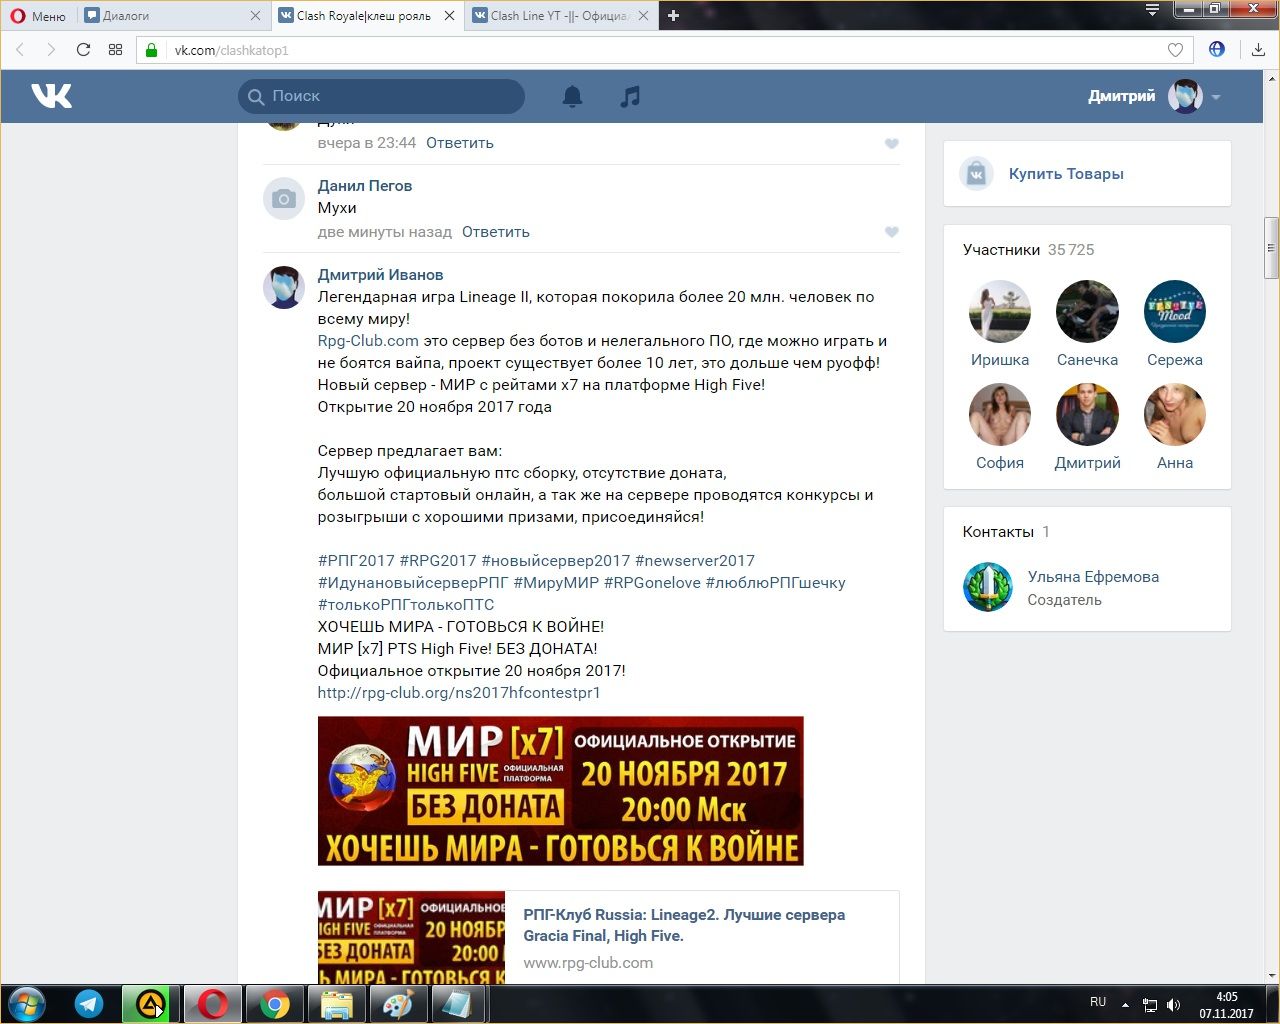Open Google Chrome from the taskbar

274,1003
